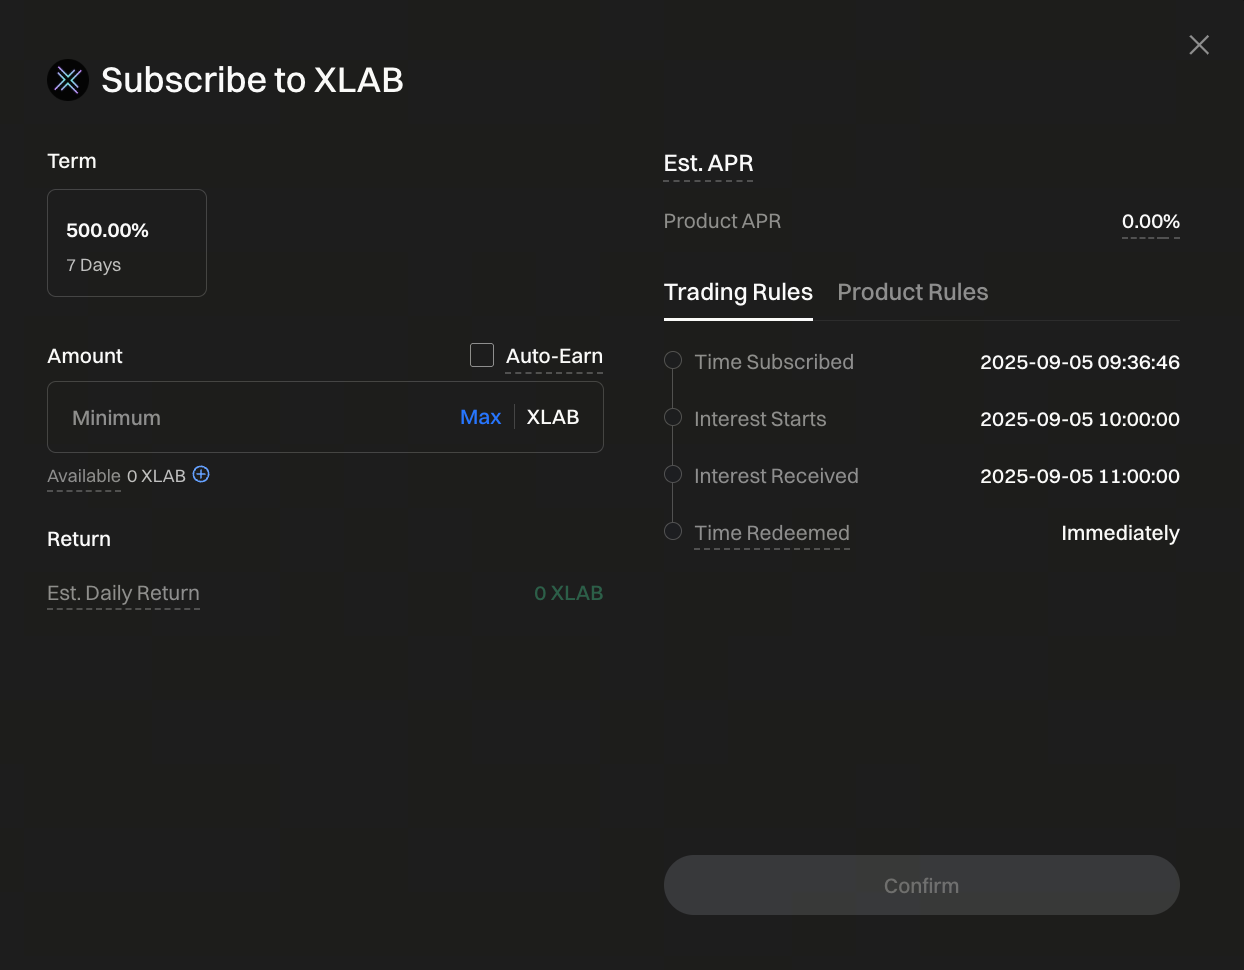
Task: Click the Term section heading
Action: tap(72, 161)
